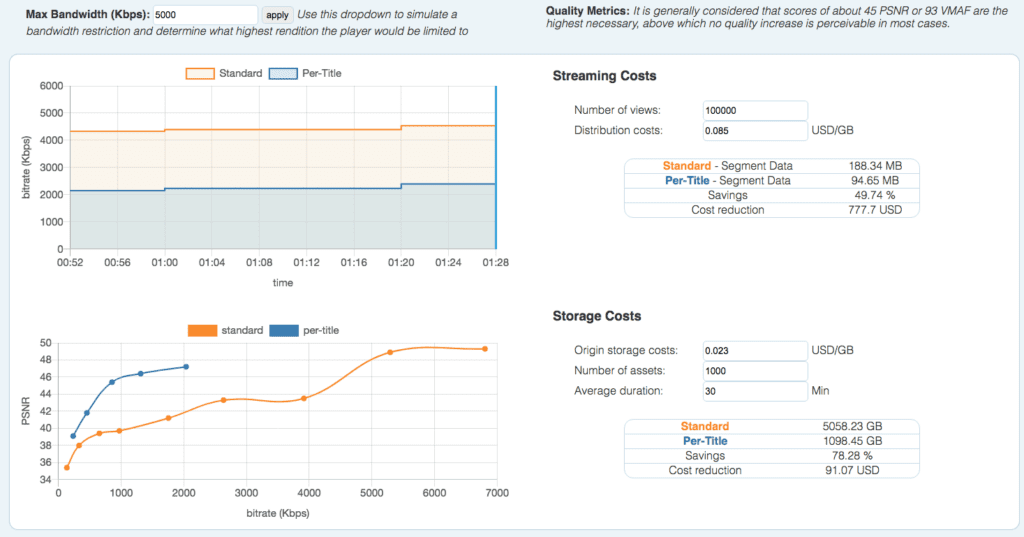Edit the Origin storage costs field
This screenshot has width=1024, height=537.
tap(755, 351)
